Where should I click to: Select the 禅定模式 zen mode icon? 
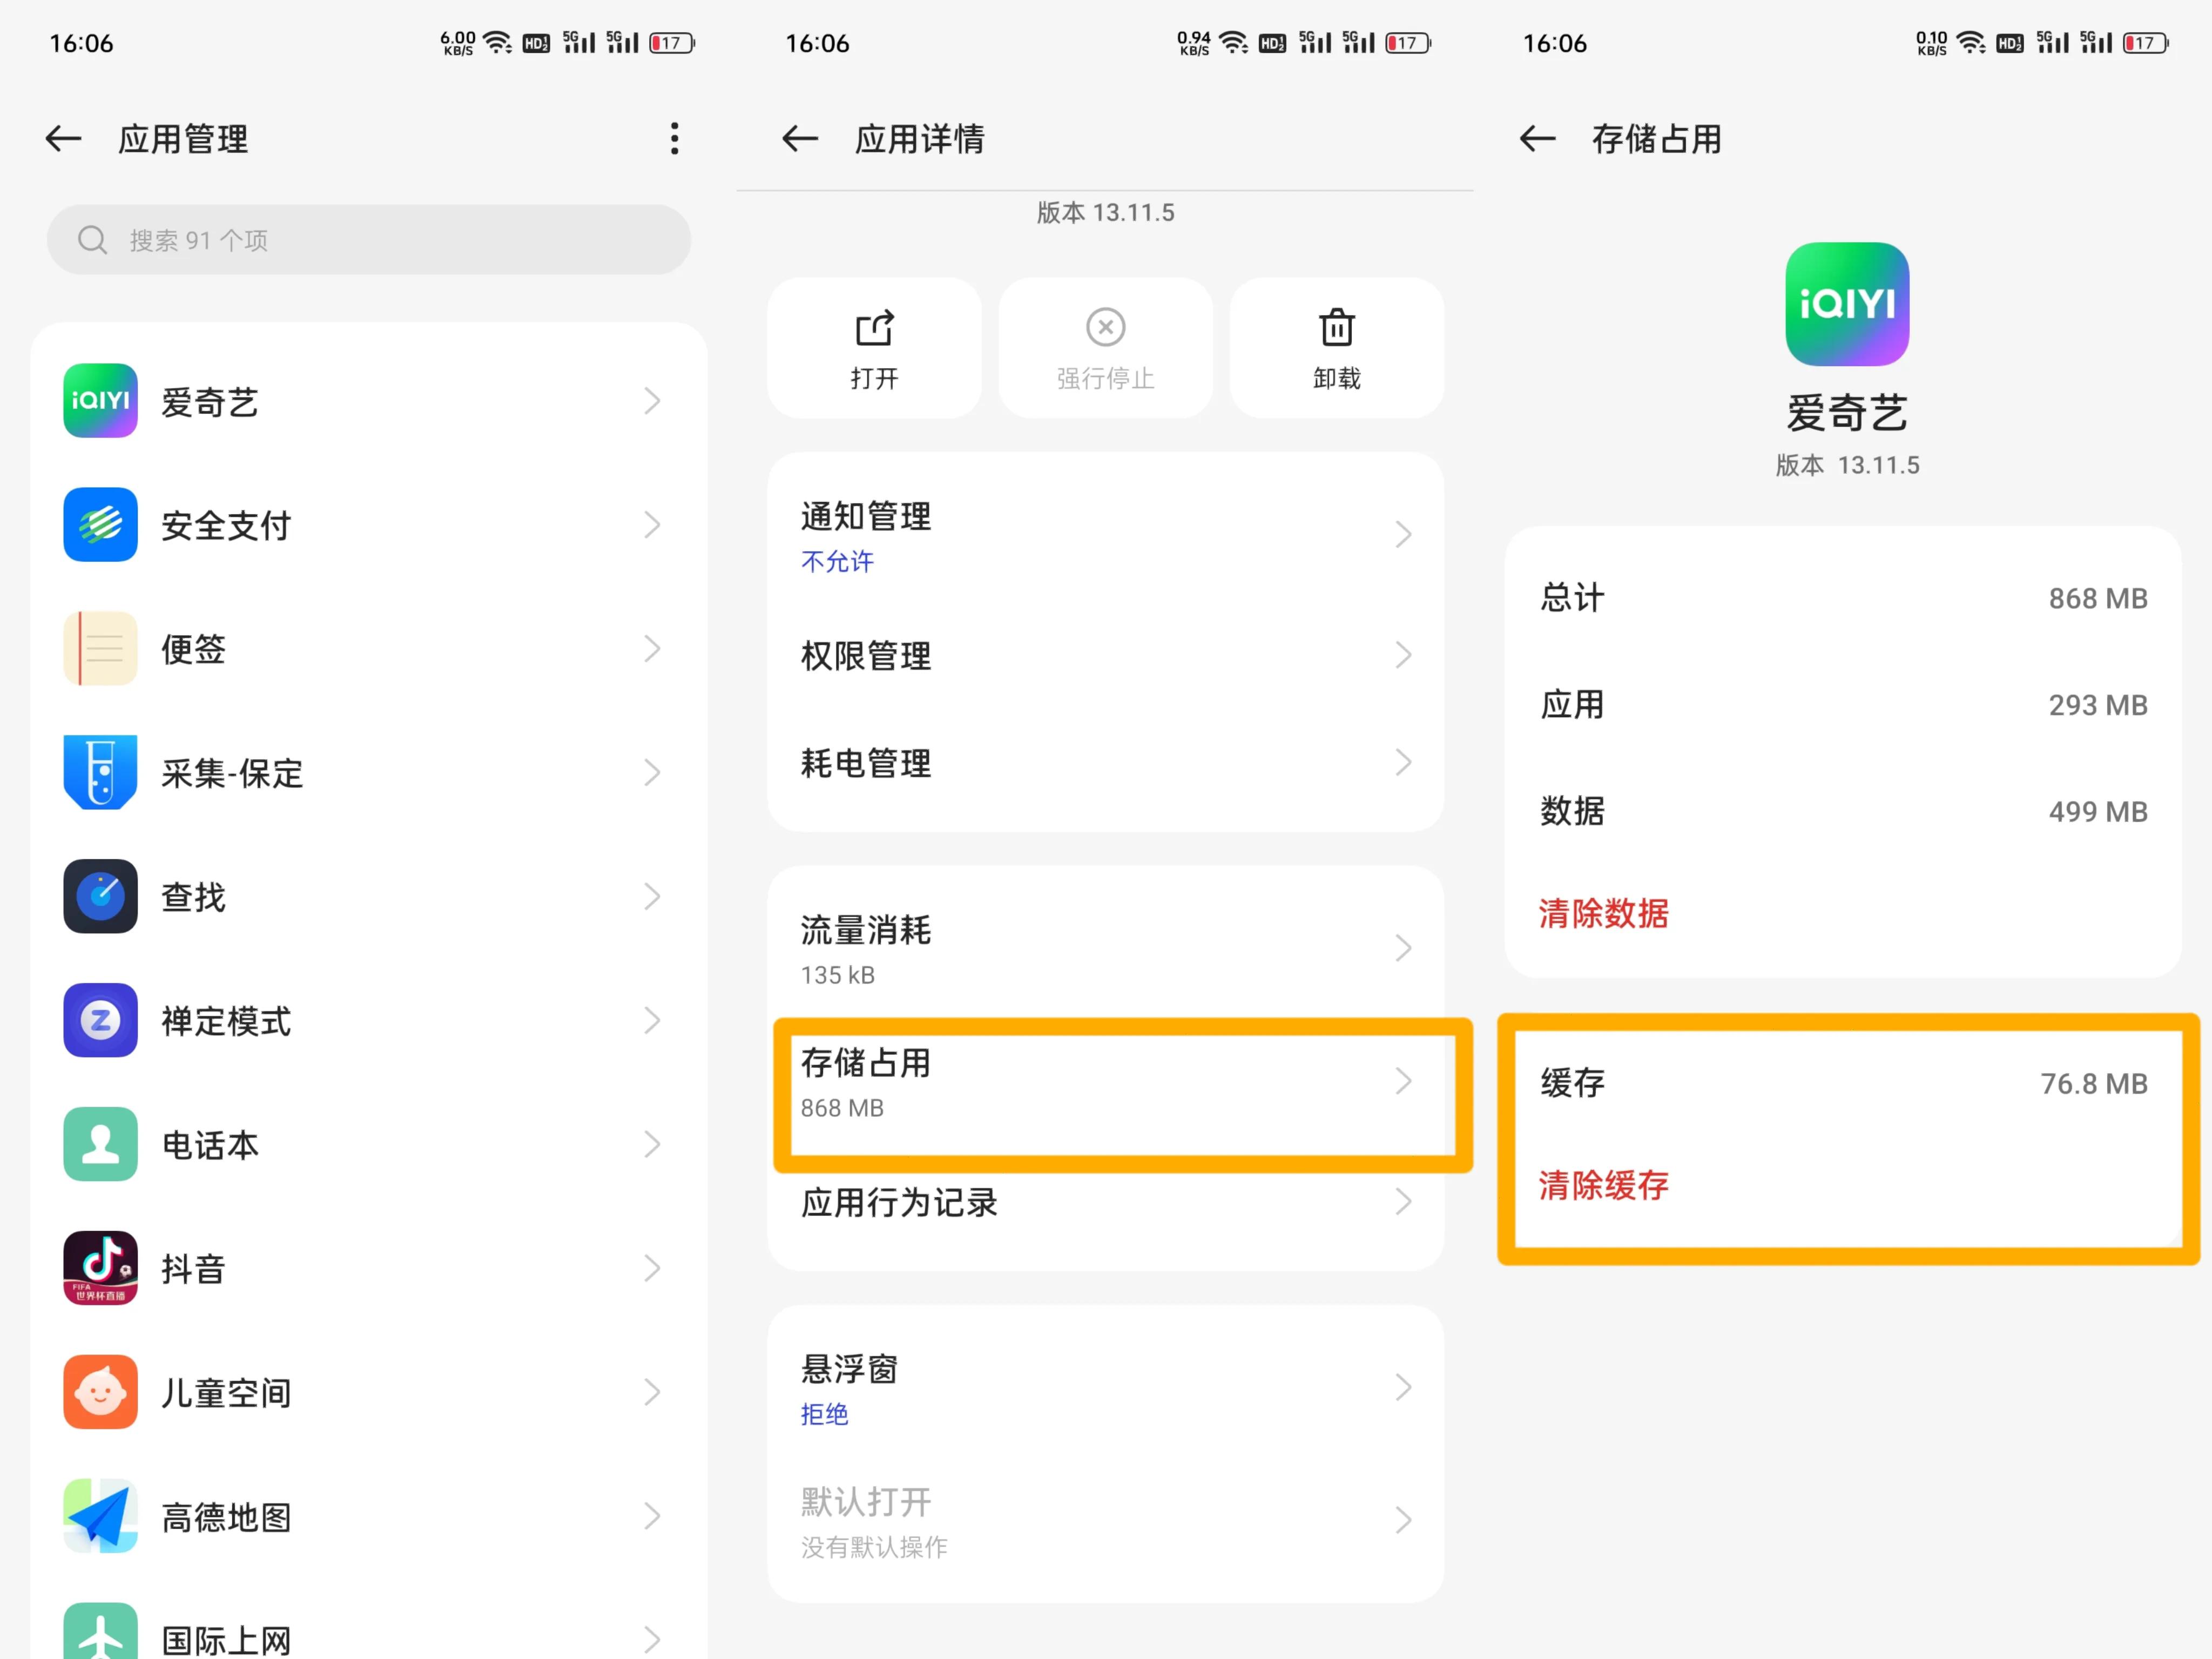tap(99, 1020)
